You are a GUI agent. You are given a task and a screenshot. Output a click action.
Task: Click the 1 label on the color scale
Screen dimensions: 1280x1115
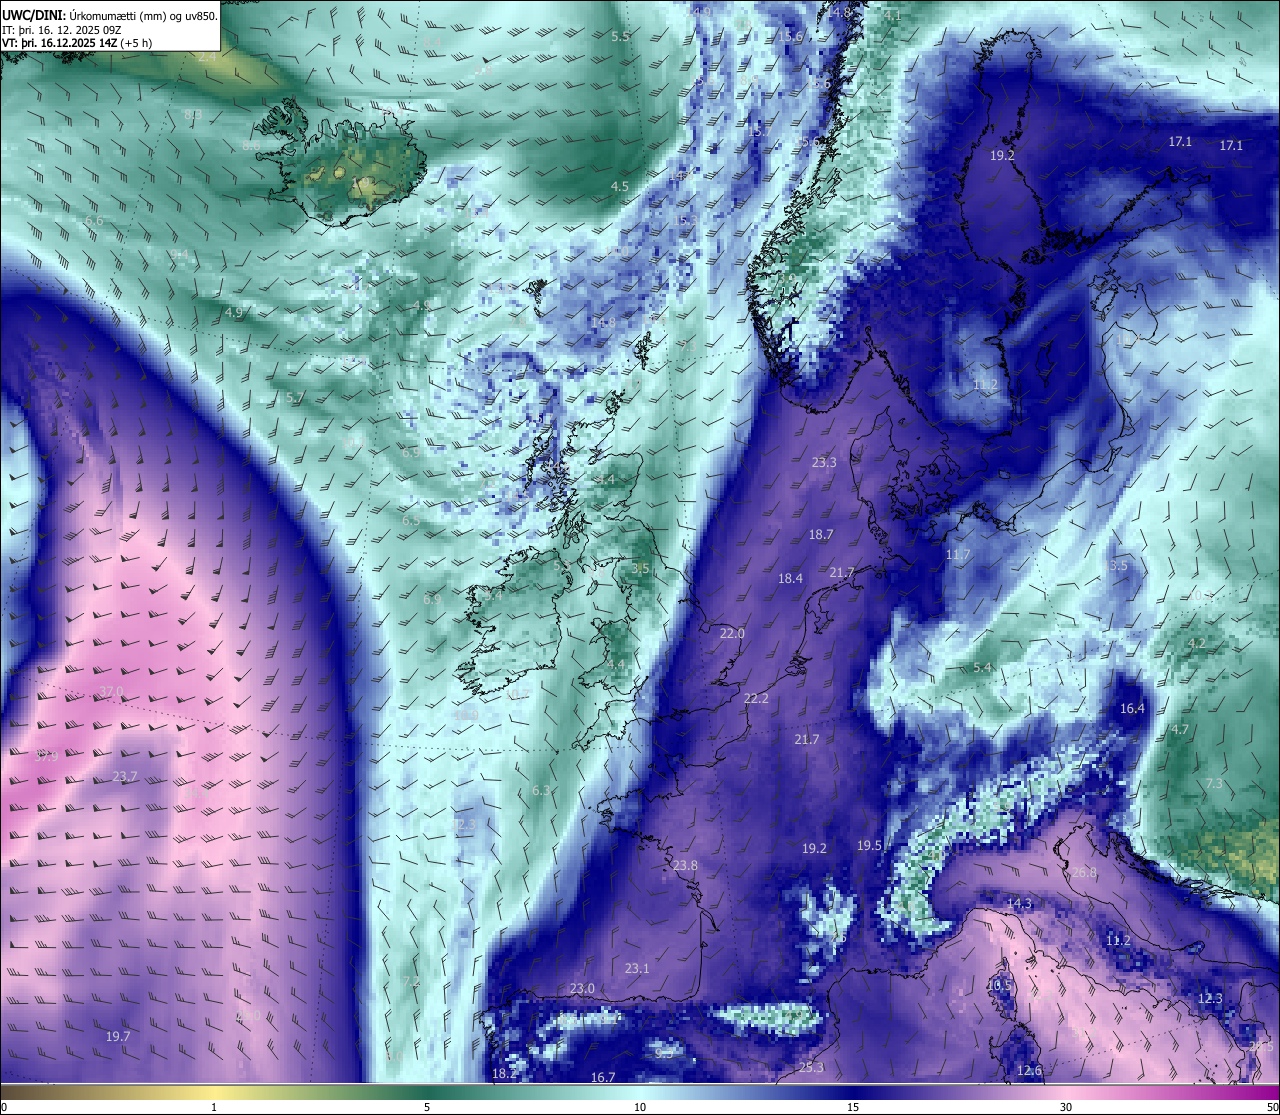point(214,1107)
